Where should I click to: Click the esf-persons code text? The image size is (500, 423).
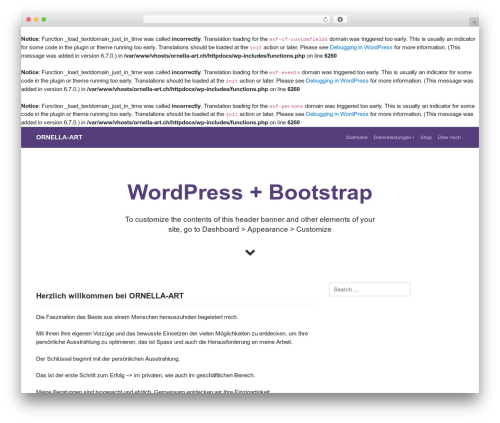tap(286, 106)
